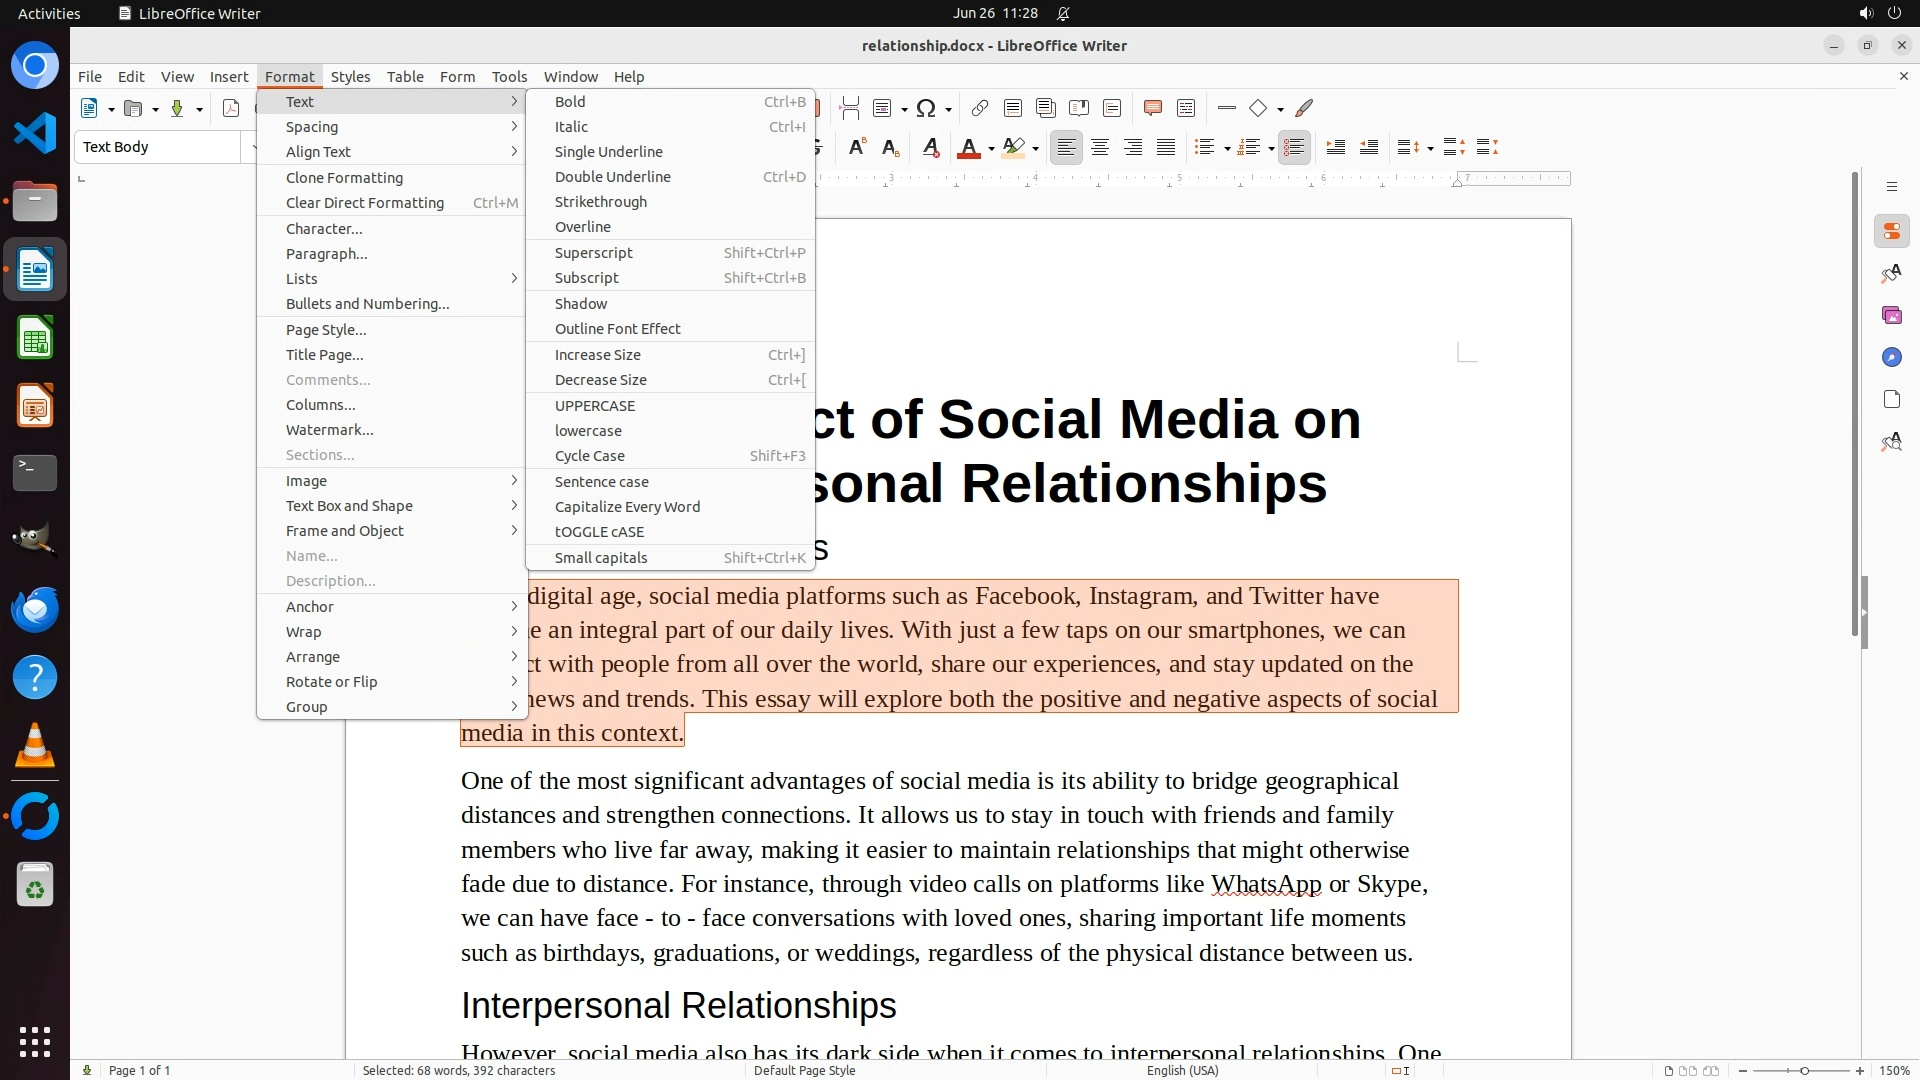Choose Capitalize Every Word menu entry

pos(627,507)
